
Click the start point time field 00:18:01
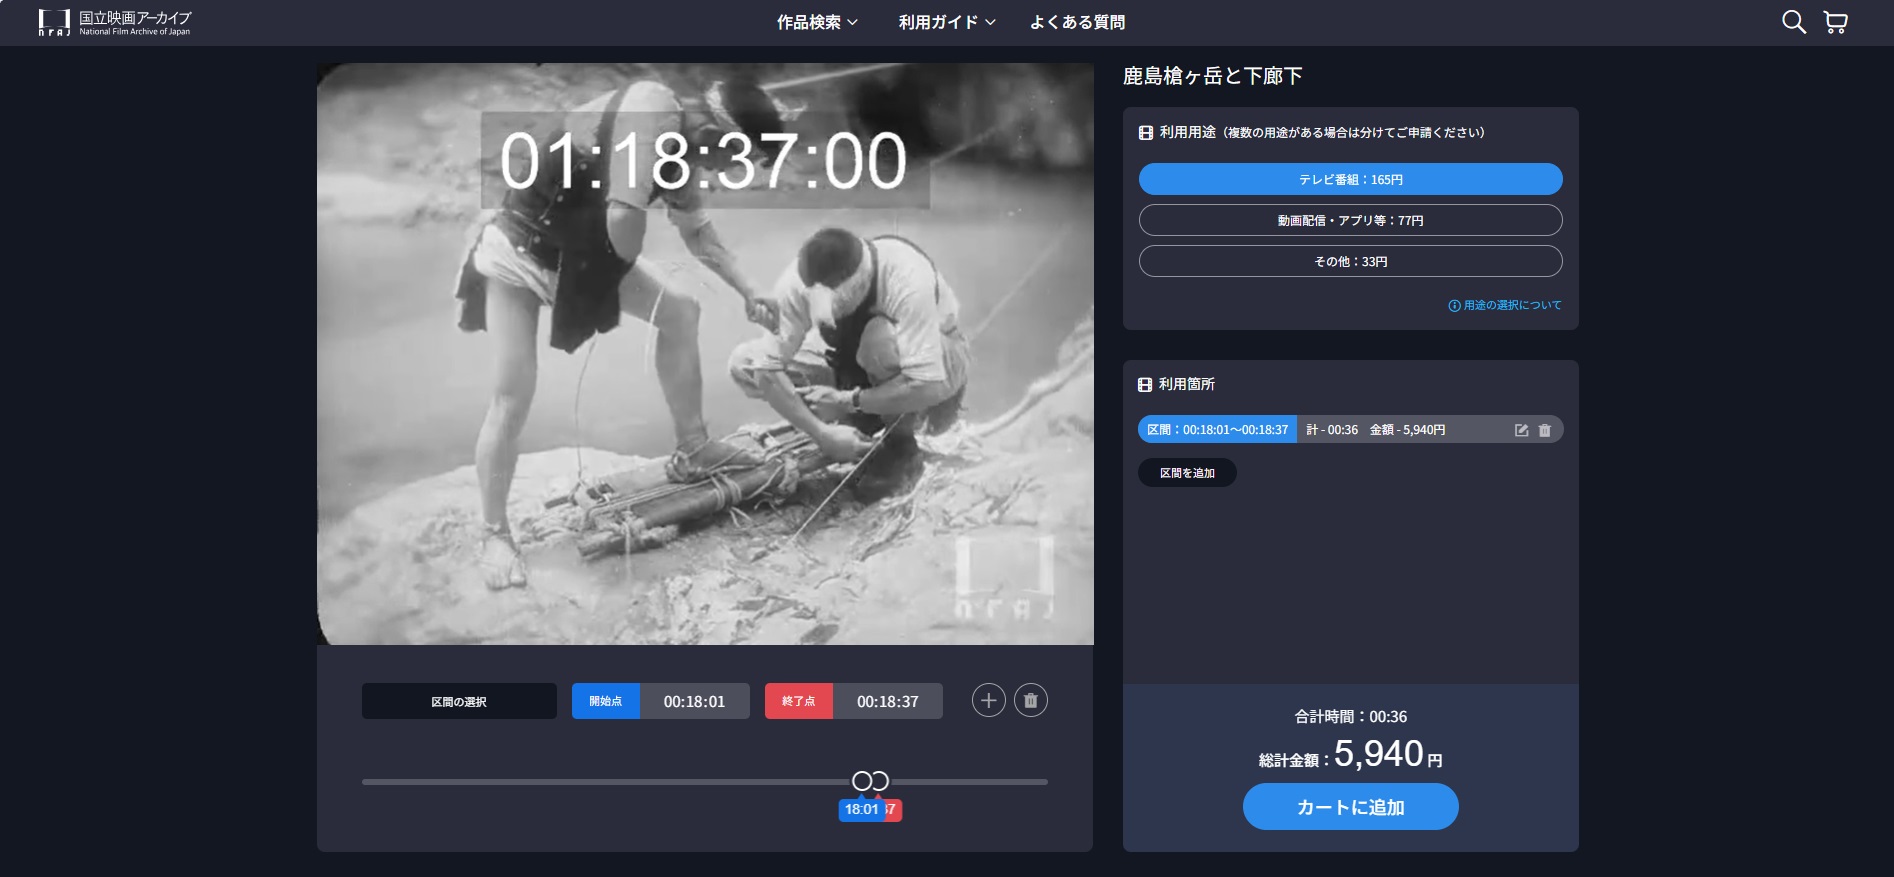click(x=694, y=702)
